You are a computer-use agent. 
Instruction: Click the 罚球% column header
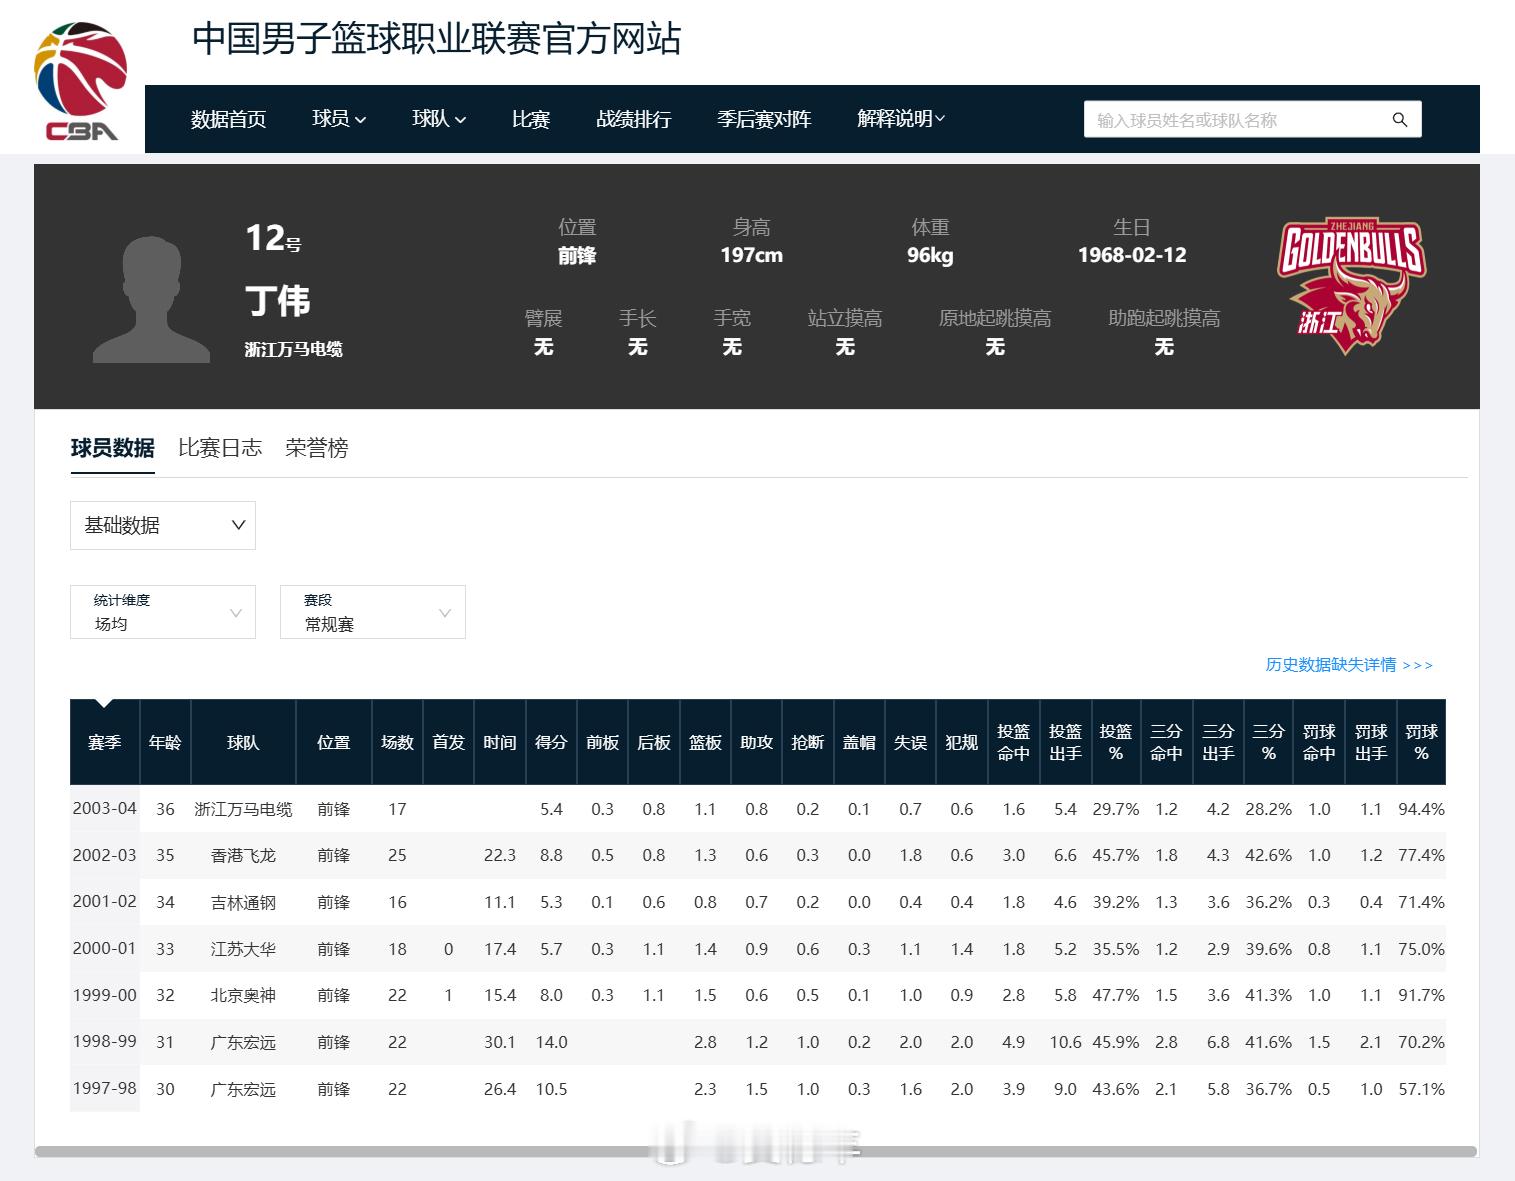(x=1421, y=742)
